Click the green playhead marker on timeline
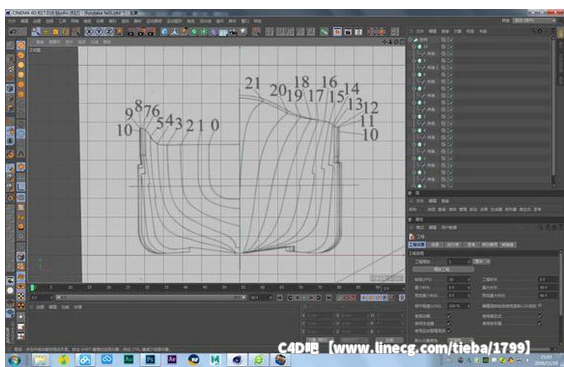 coord(32,287)
